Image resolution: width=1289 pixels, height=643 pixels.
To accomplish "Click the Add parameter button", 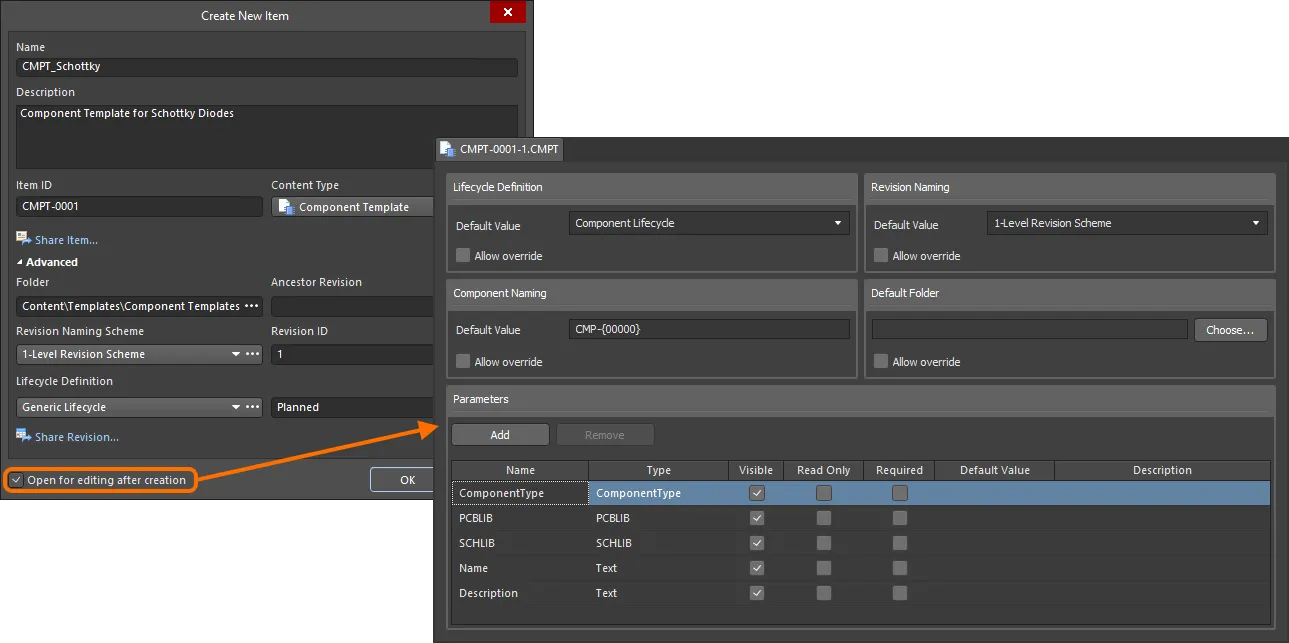I will pos(500,435).
